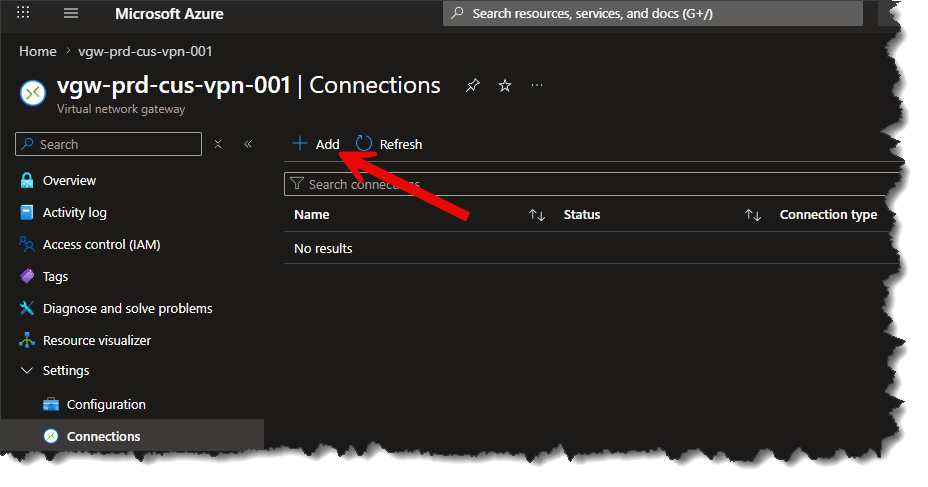Click the Diagnose wrench icon

pos(27,308)
